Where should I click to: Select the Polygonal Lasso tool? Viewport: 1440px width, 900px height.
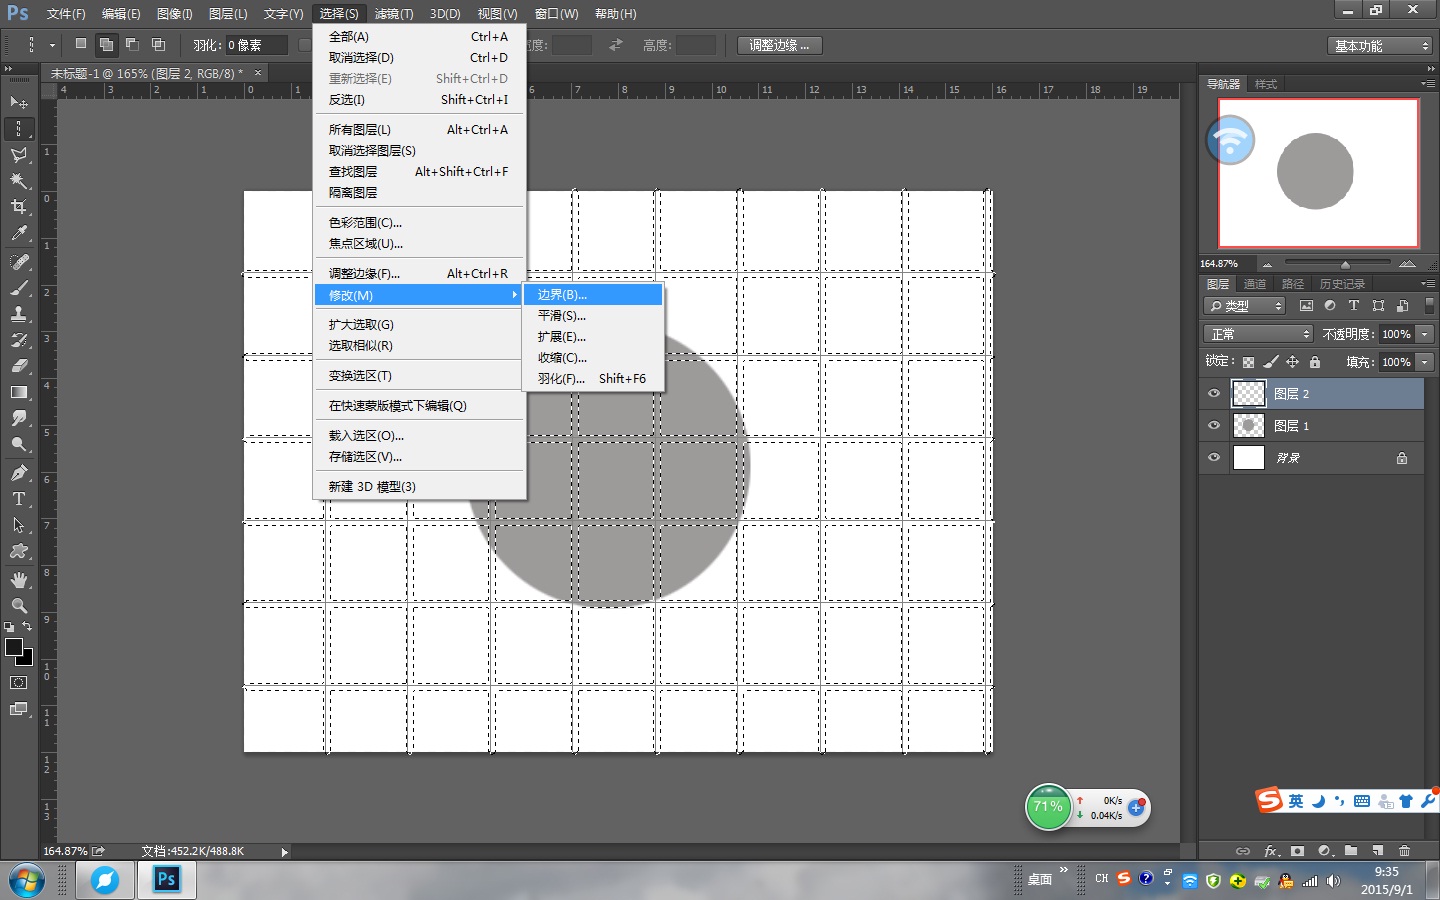tap(19, 155)
